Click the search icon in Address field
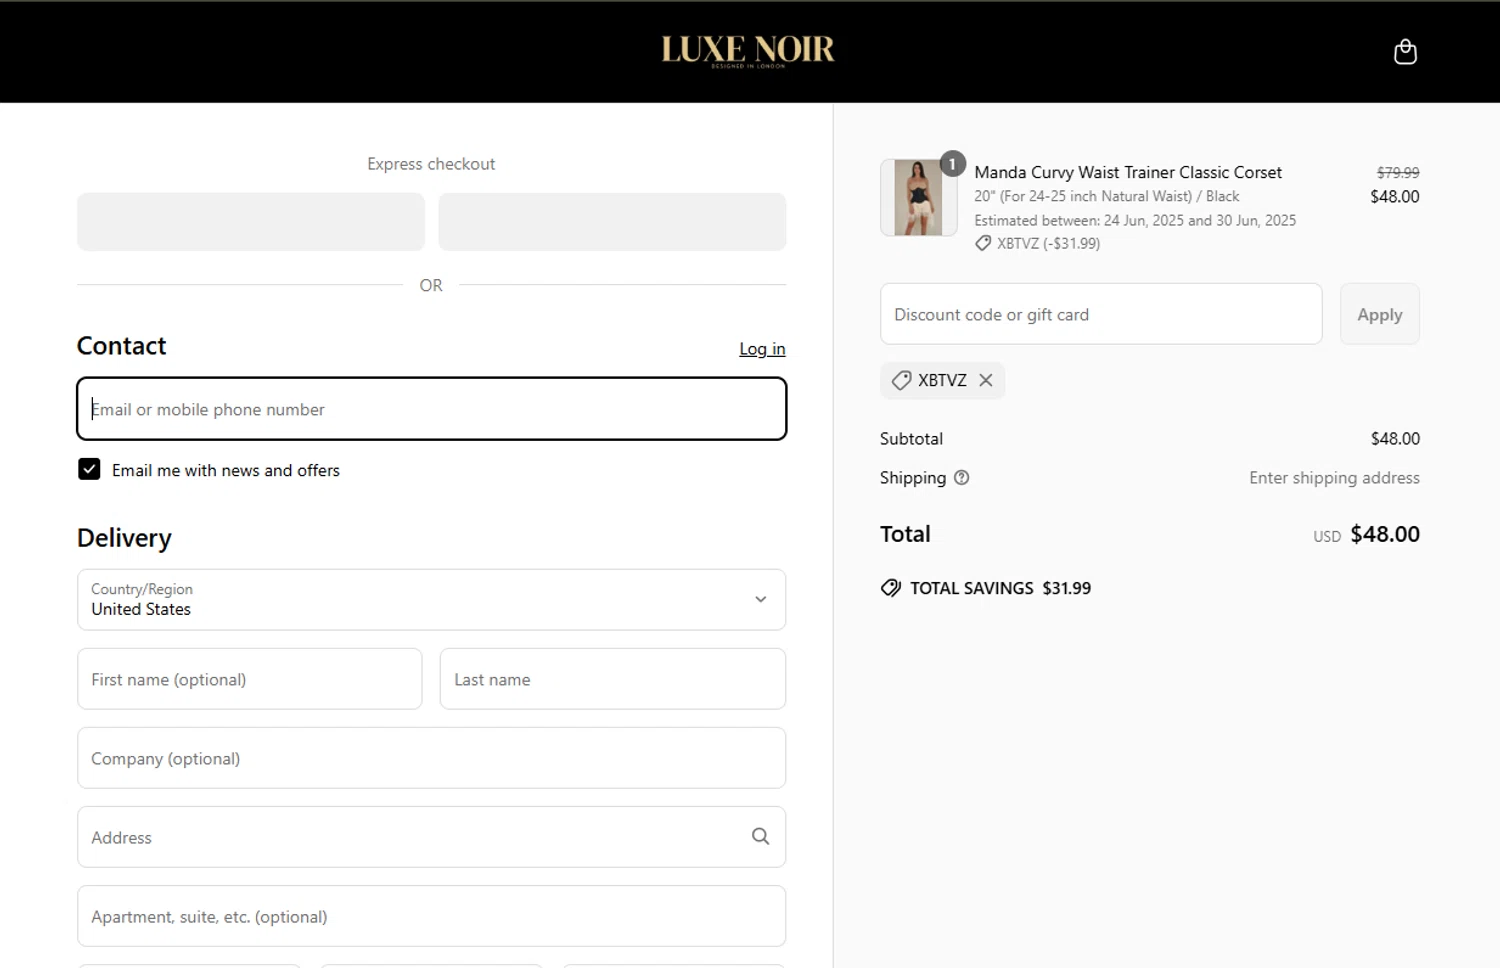 [x=760, y=836]
